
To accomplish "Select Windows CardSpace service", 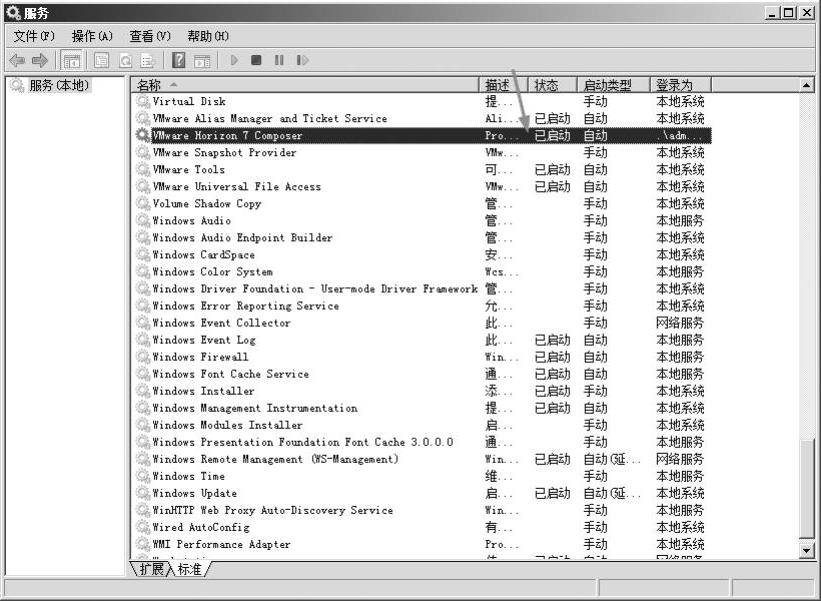I will pyautogui.click(x=421, y=254).
